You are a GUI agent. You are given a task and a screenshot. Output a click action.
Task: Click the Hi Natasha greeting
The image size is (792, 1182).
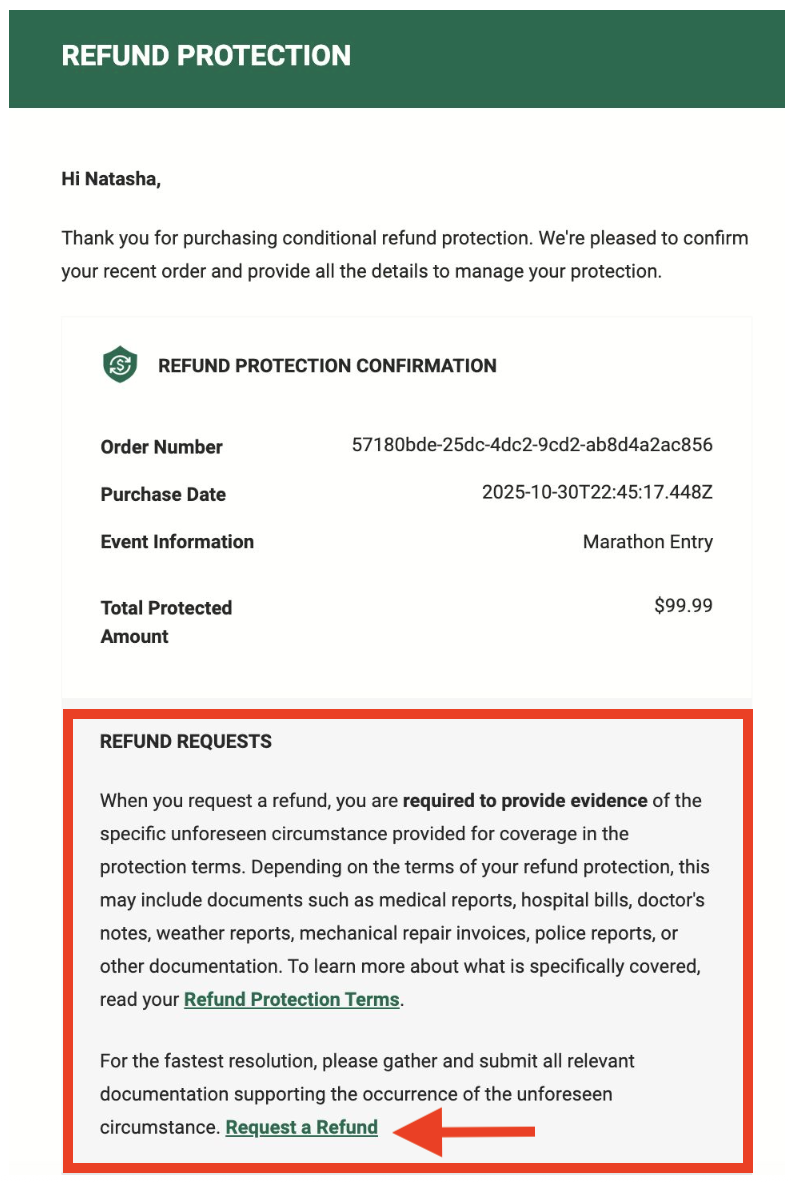111,179
